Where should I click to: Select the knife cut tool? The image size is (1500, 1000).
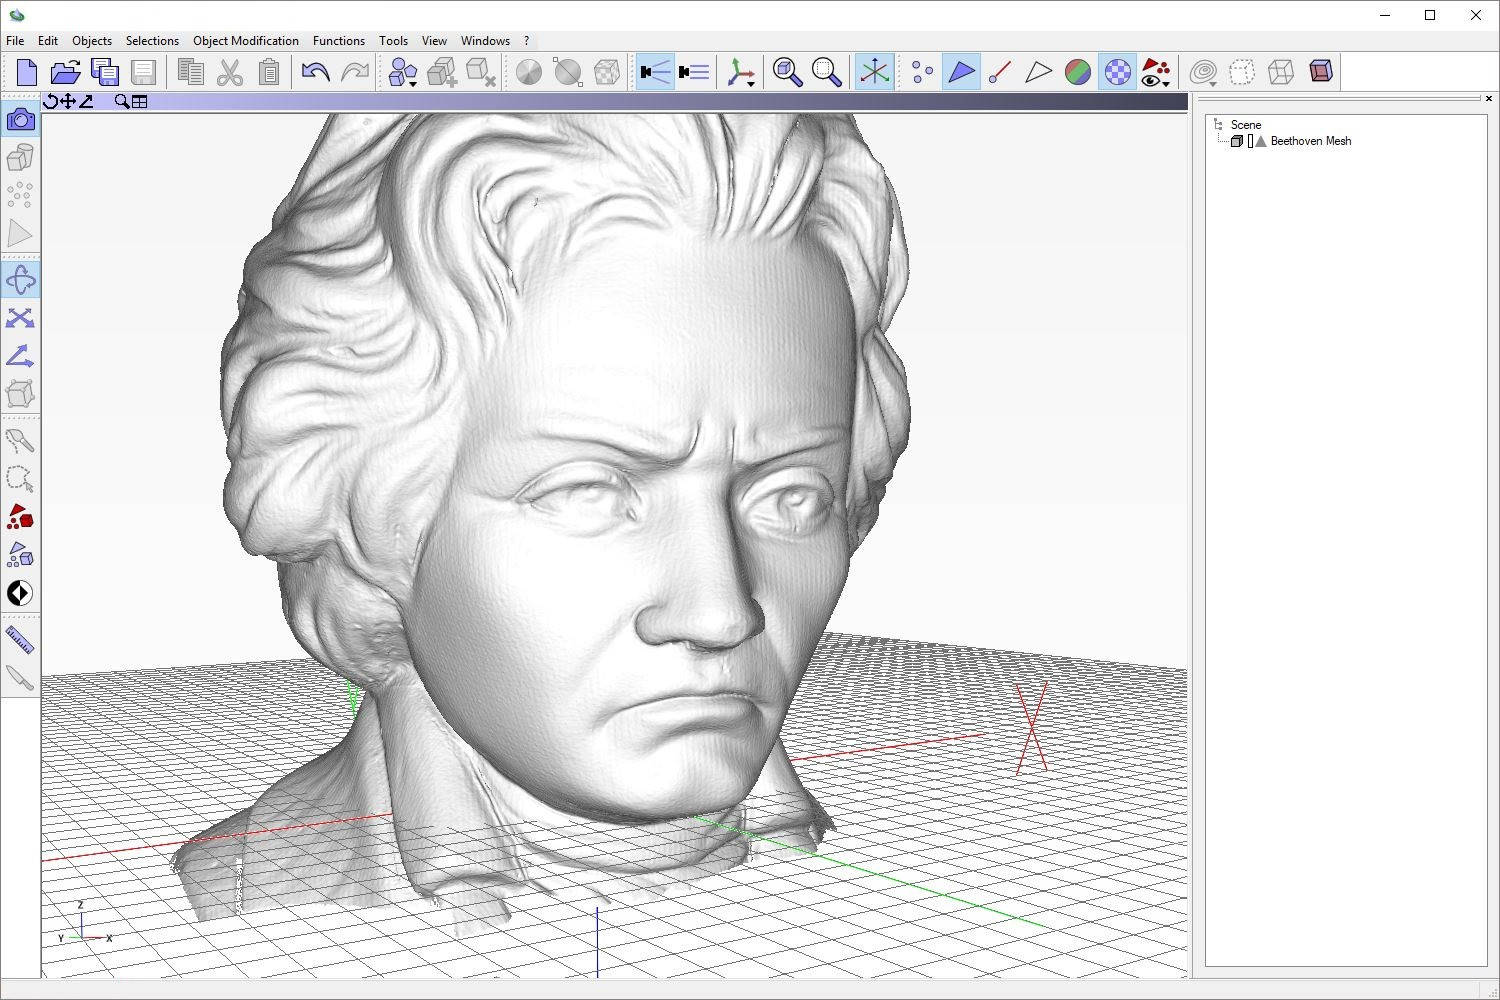pyautogui.click(x=20, y=678)
